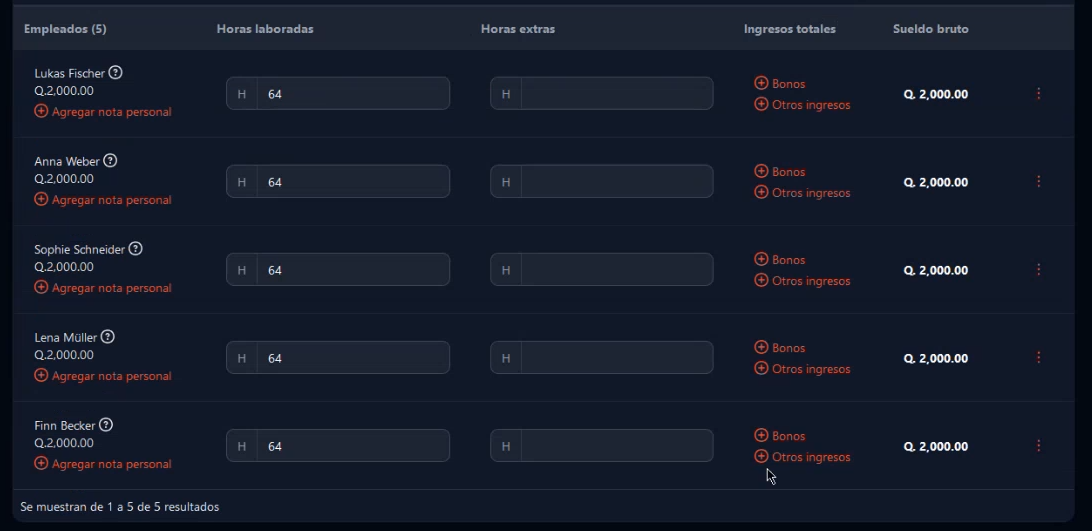Screen dimensions: 1092x531
Task: Add Otros ingresos for Finn Becker
Action: click(x=802, y=456)
